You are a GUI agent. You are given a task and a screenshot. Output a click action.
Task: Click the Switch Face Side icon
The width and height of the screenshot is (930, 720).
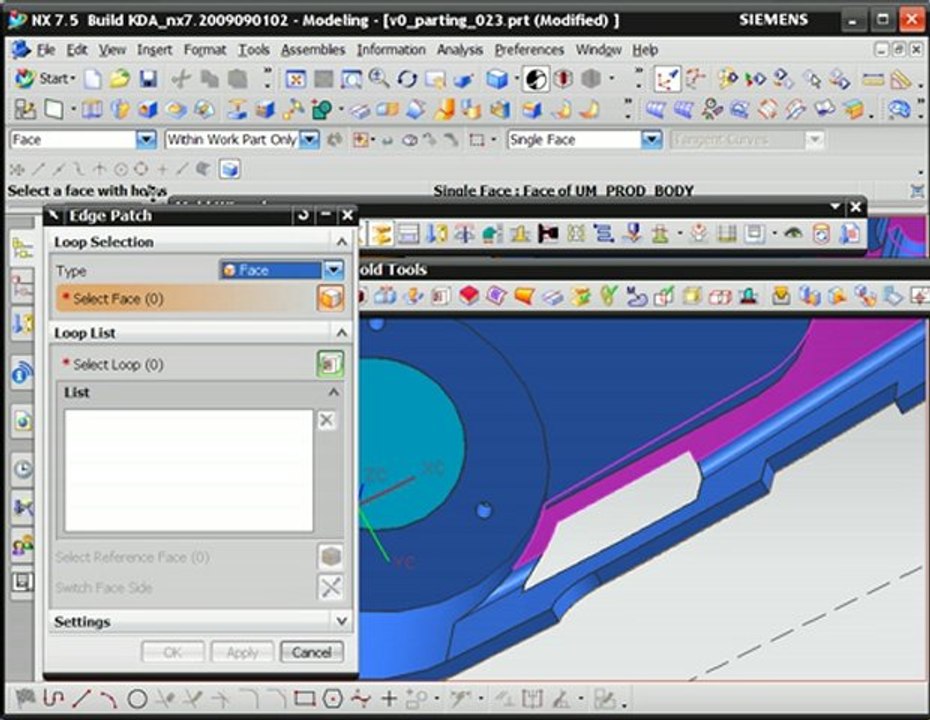tap(330, 587)
